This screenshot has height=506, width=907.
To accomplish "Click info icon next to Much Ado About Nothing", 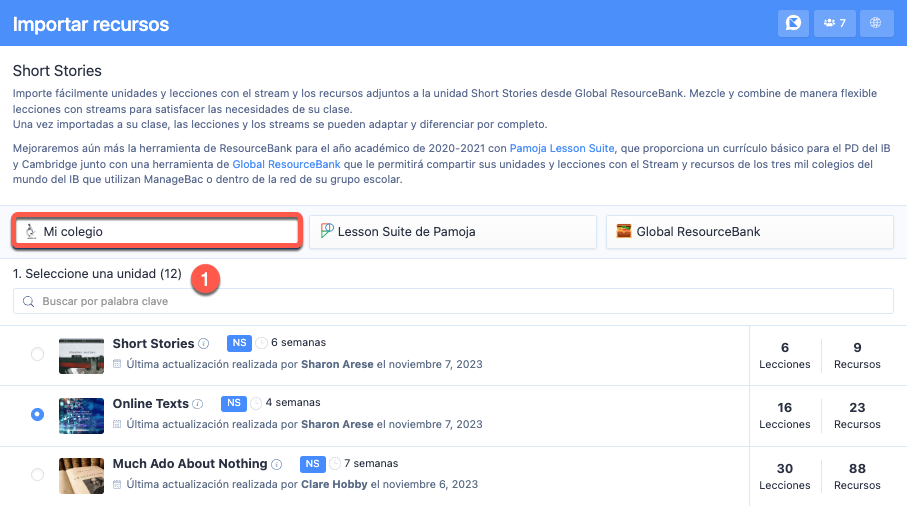I will click(x=276, y=464).
